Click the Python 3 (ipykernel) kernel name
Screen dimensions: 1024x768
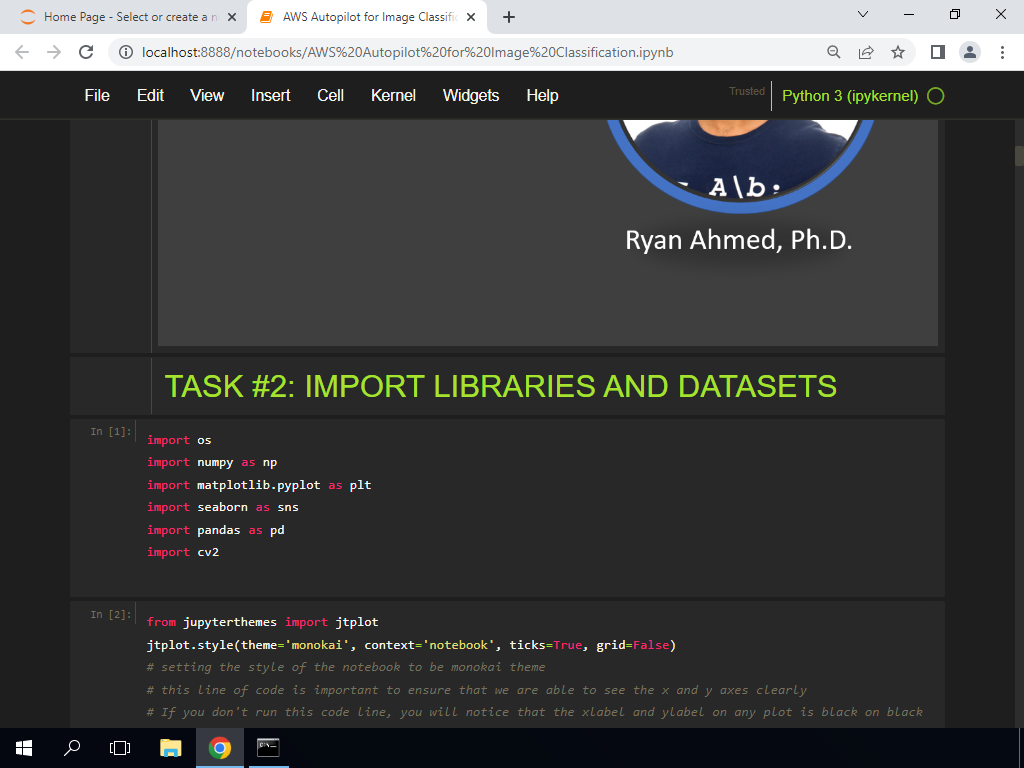(x=850, y=96)
